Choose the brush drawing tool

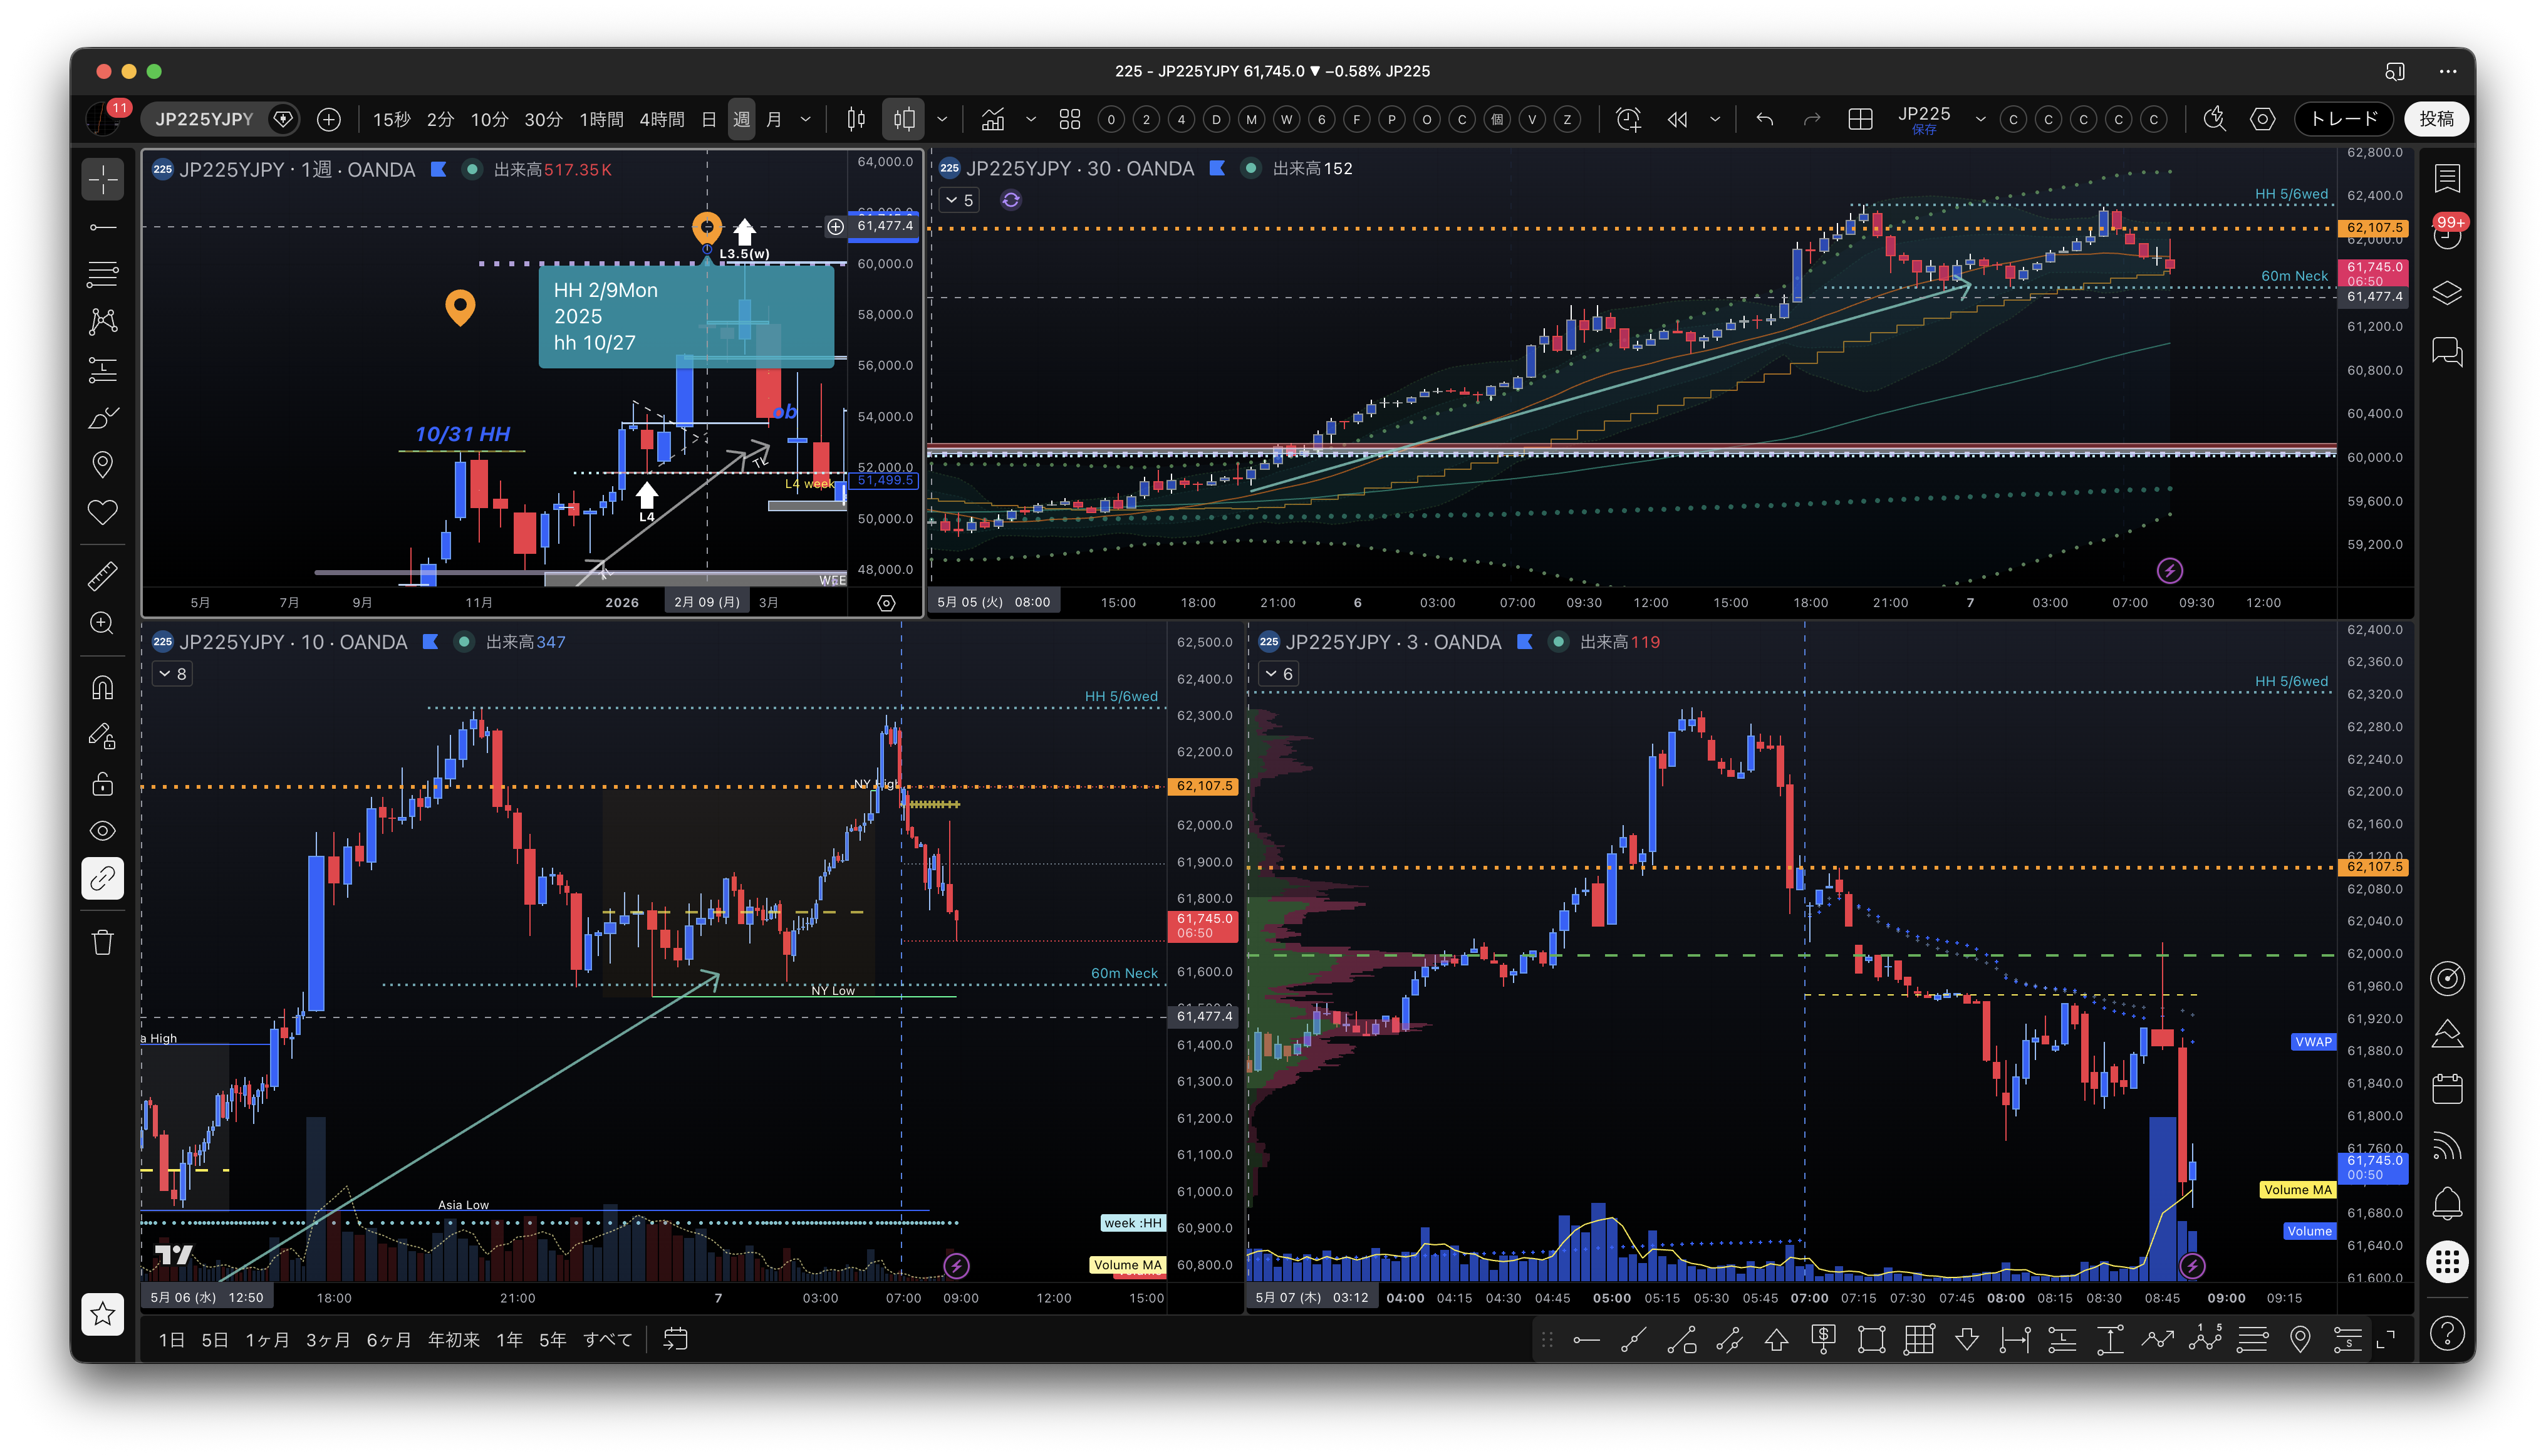(x=103, y=417)
